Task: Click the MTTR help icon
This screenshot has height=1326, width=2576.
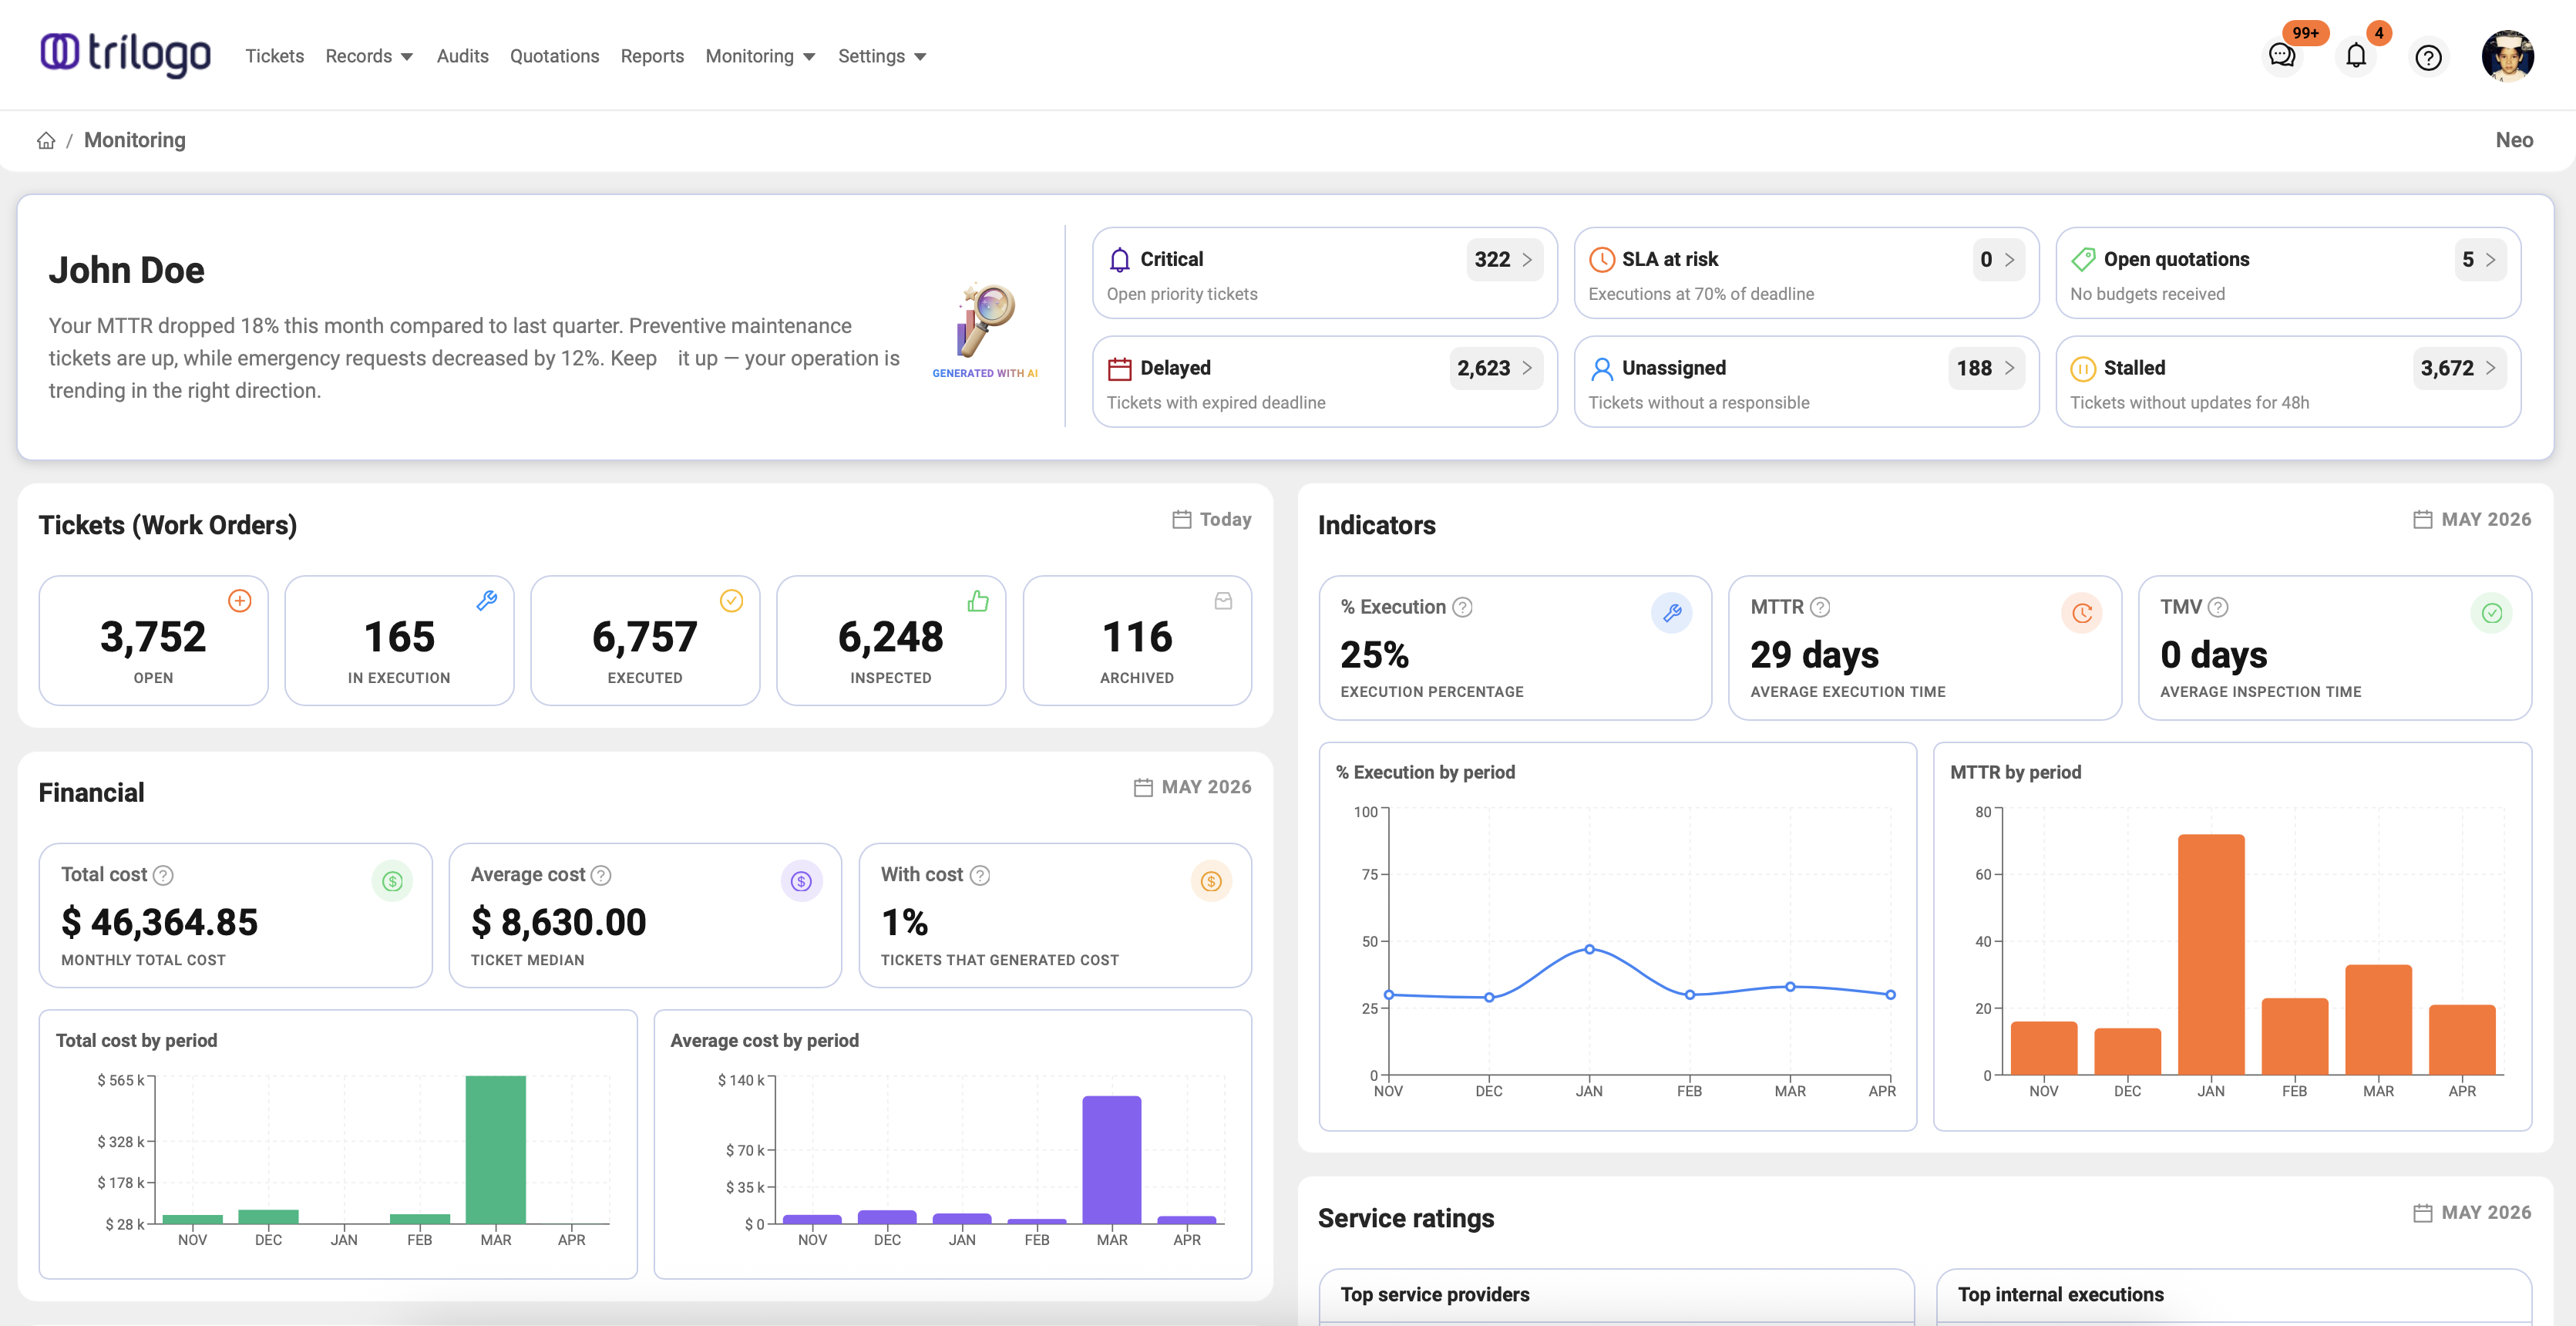Action: 1820,607
